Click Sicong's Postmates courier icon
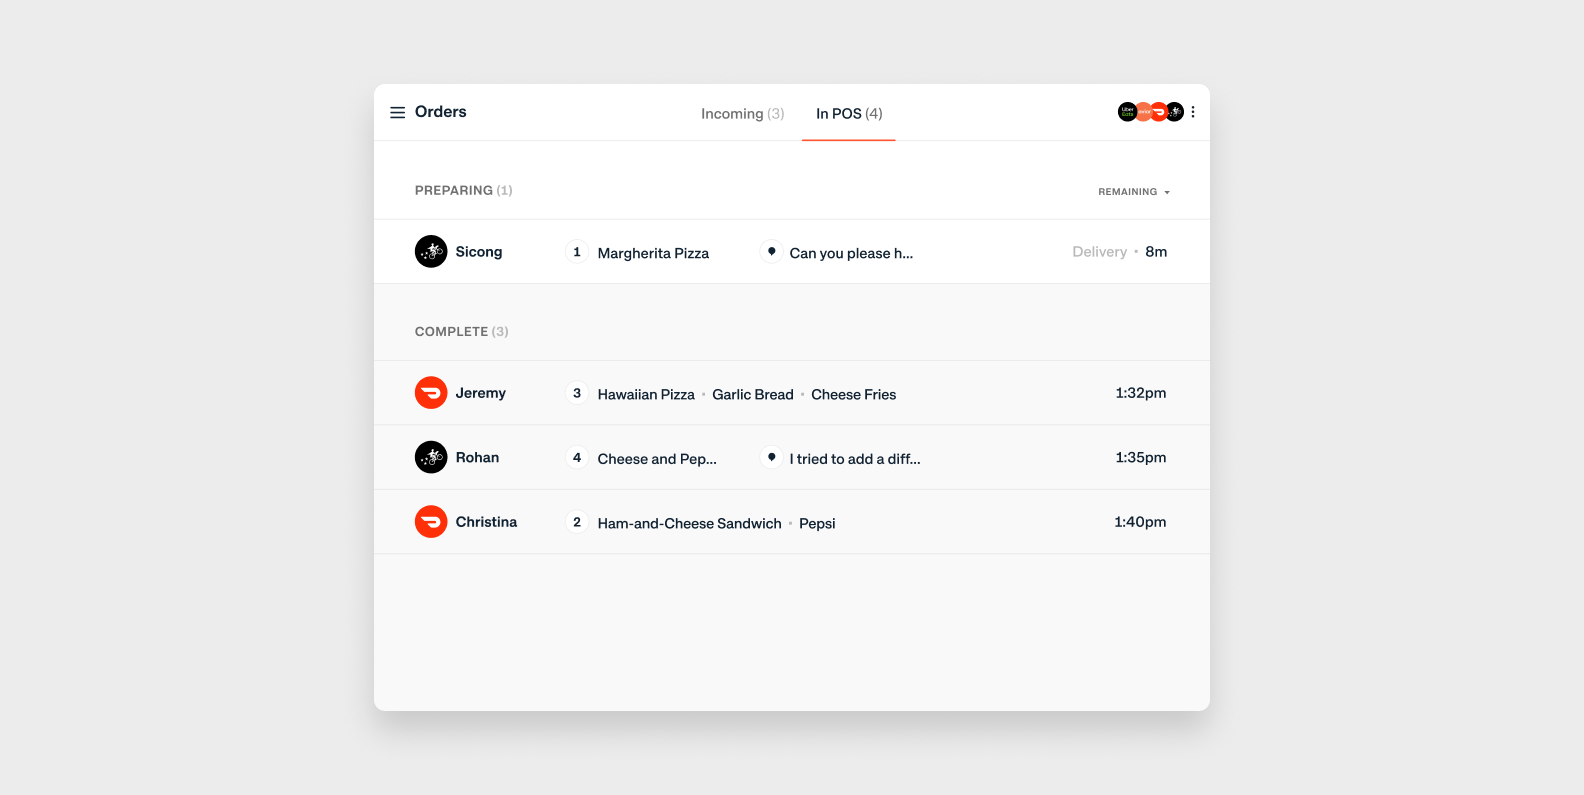1584x795 pixels. [x=431, y=252]
